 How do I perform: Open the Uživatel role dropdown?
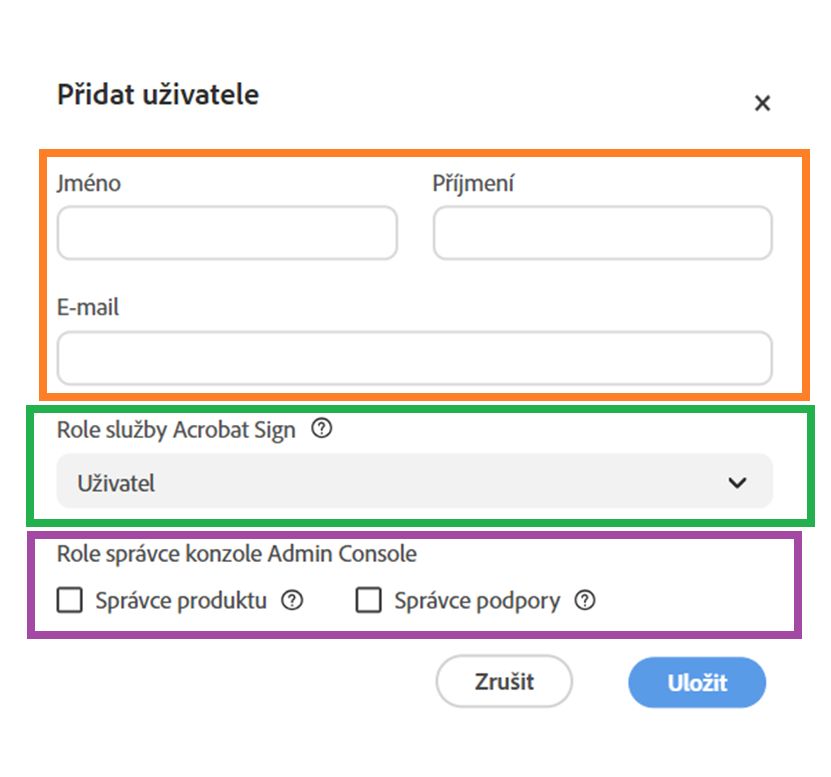(414, 483)
